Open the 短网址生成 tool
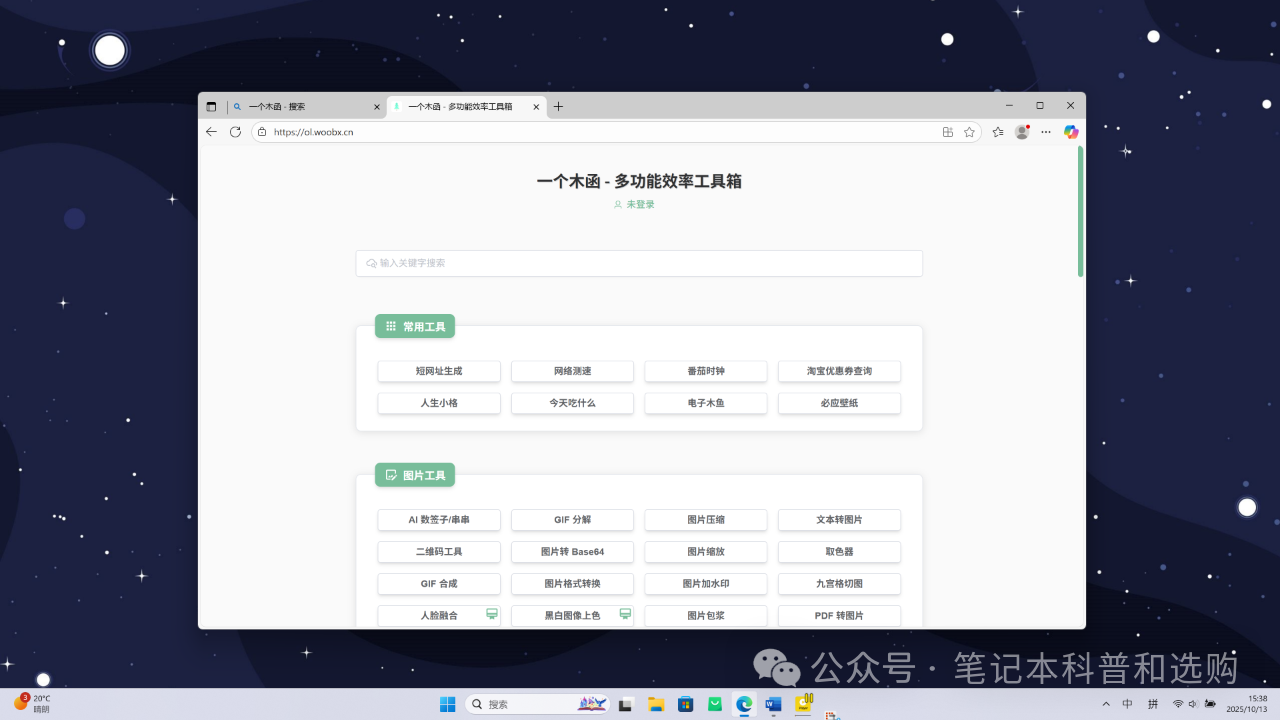Viewport: 1280px width, 720px height. (x=439, y=371)
